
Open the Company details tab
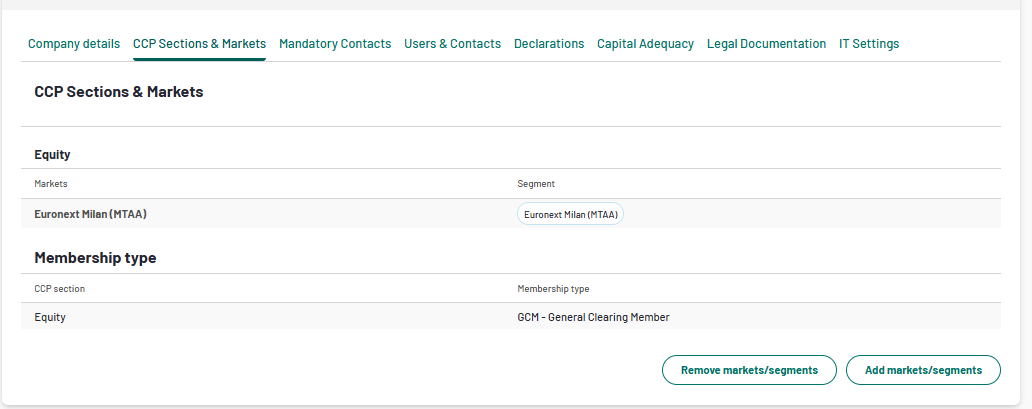pyautogui.click(x=74, y=43)
